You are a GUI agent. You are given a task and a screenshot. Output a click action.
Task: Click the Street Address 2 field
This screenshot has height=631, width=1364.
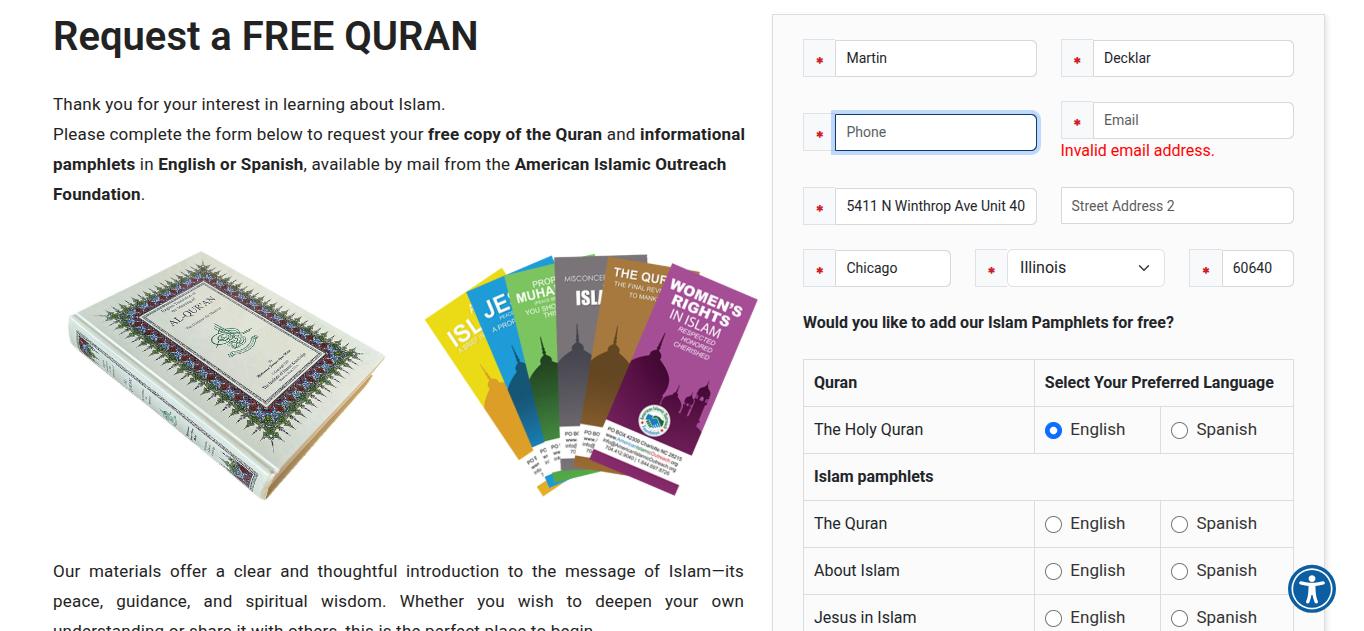point(1176,206)
